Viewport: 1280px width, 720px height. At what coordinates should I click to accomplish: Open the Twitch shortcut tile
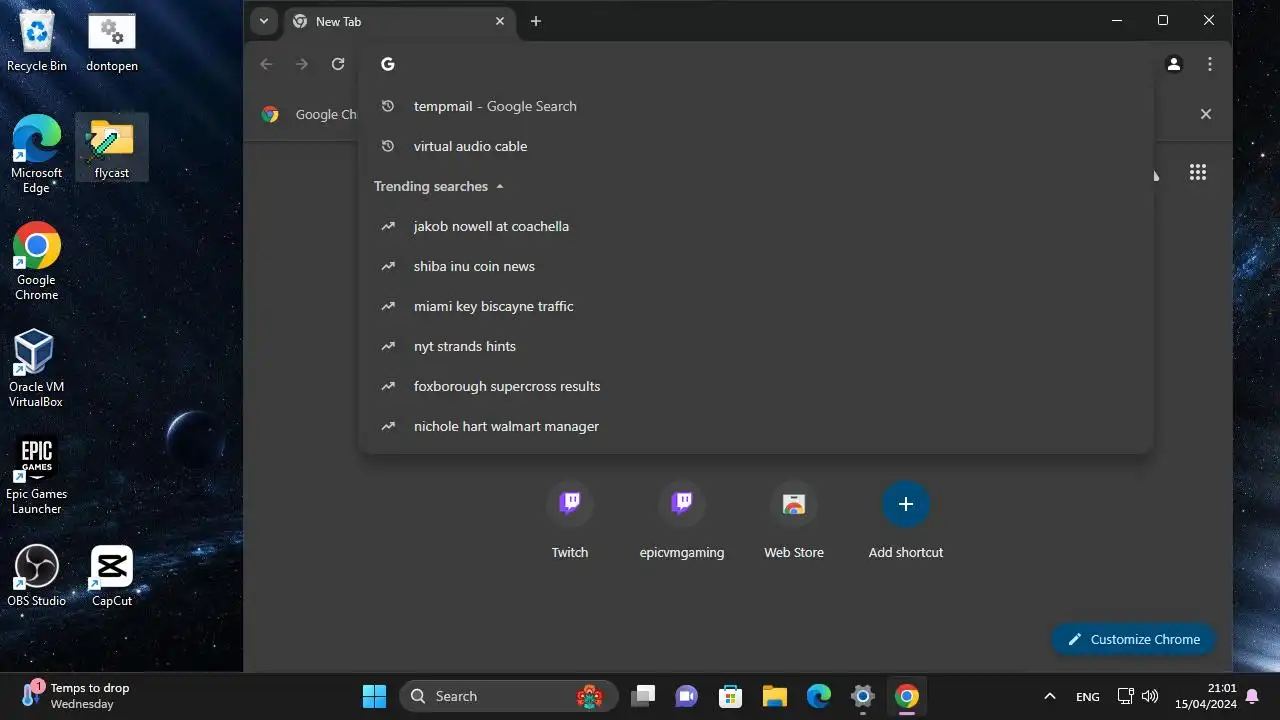point(570,520)
